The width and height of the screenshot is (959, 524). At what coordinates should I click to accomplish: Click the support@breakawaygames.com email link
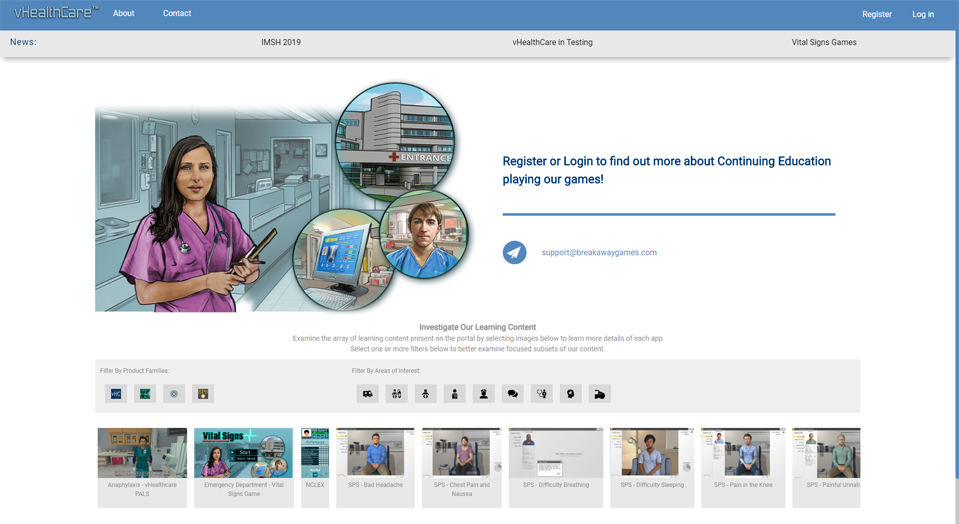(x=599, y=252)
